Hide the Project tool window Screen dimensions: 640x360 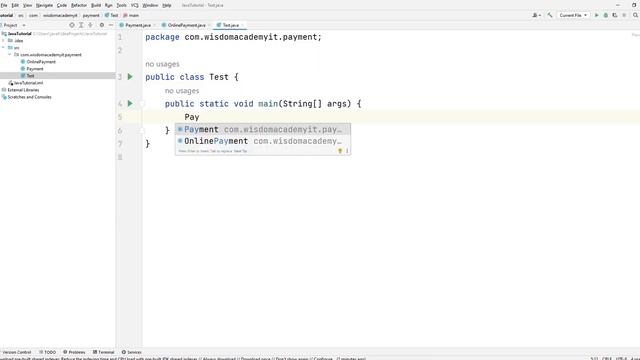(111, 25)
